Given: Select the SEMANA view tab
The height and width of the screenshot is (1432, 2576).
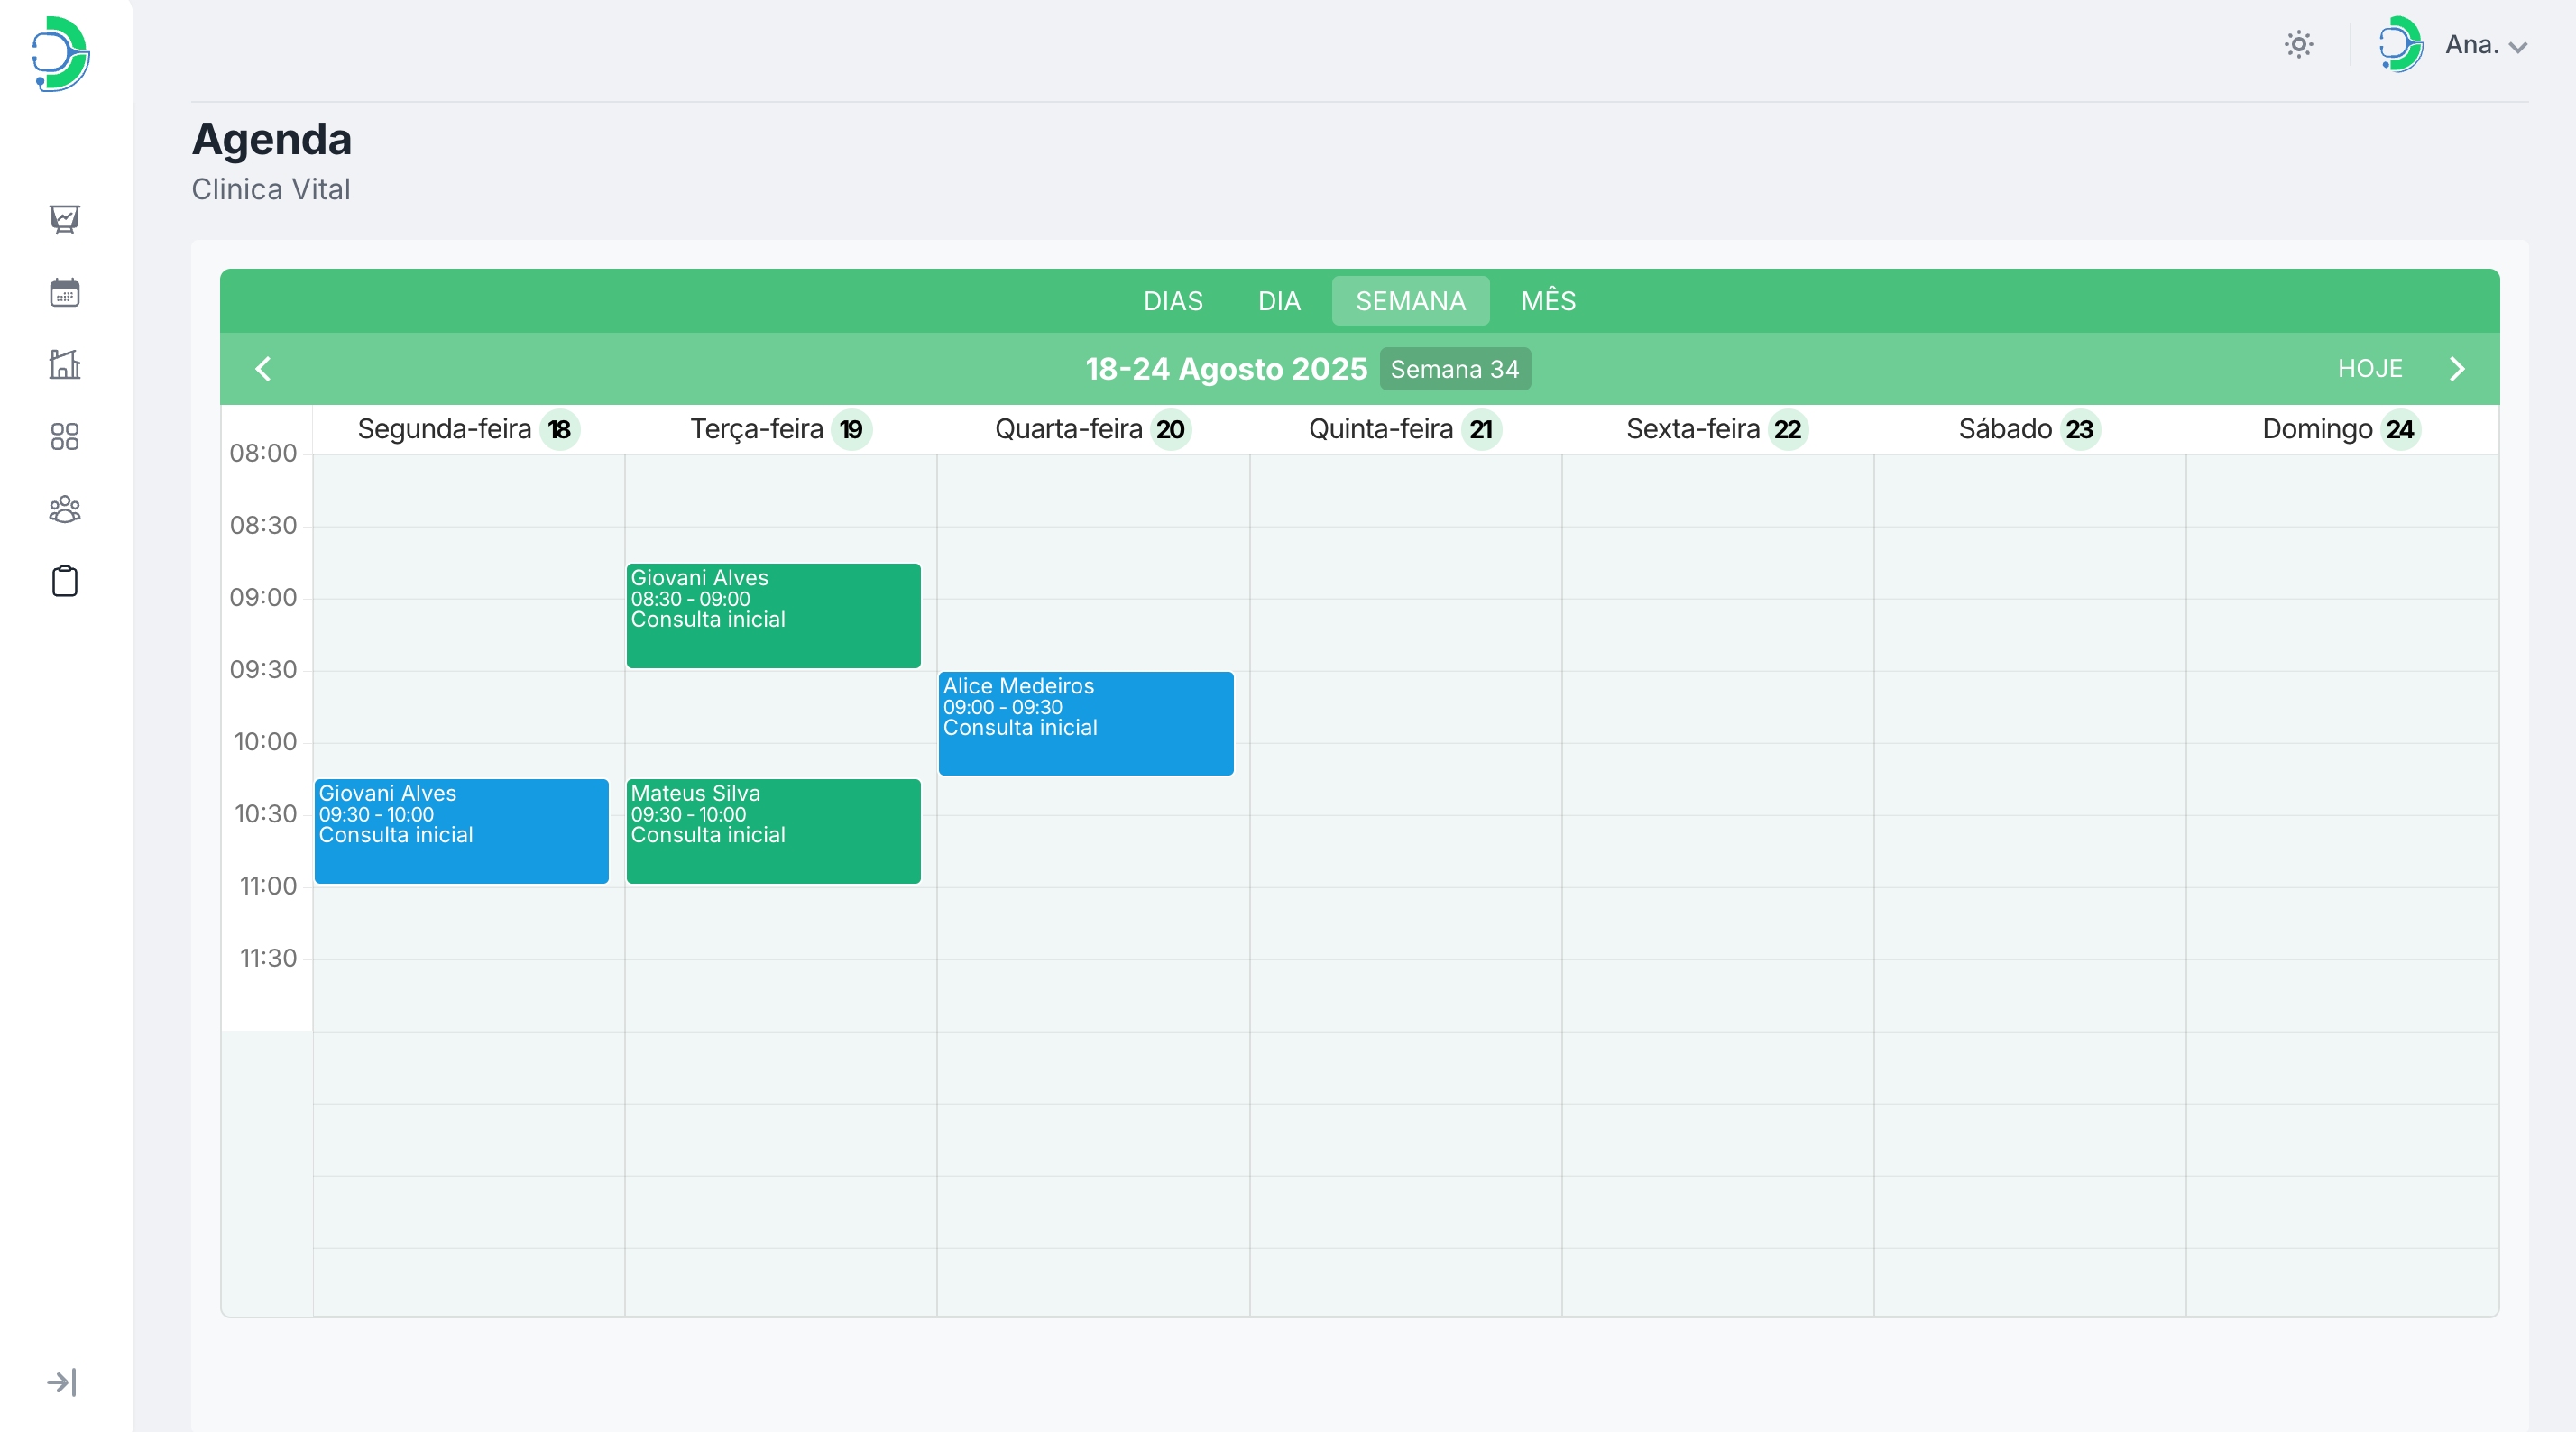Looking at the screenshot, I should 1410,301.
